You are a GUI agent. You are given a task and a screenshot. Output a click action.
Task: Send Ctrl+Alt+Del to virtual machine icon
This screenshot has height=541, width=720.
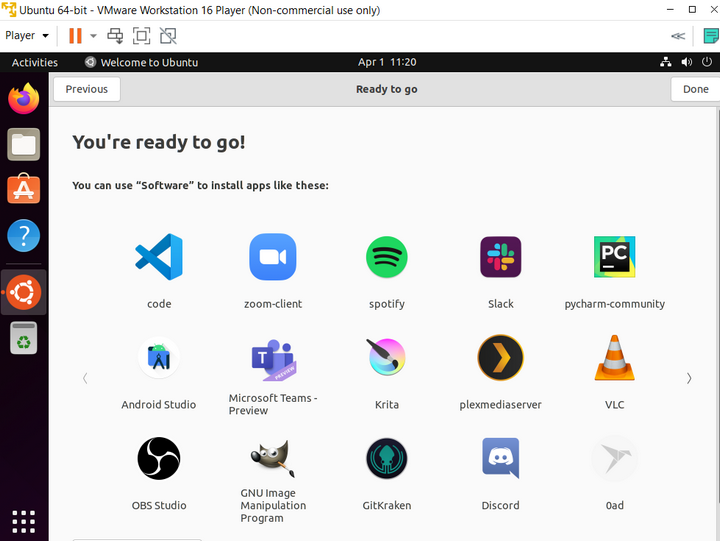(x=115, y=35)
